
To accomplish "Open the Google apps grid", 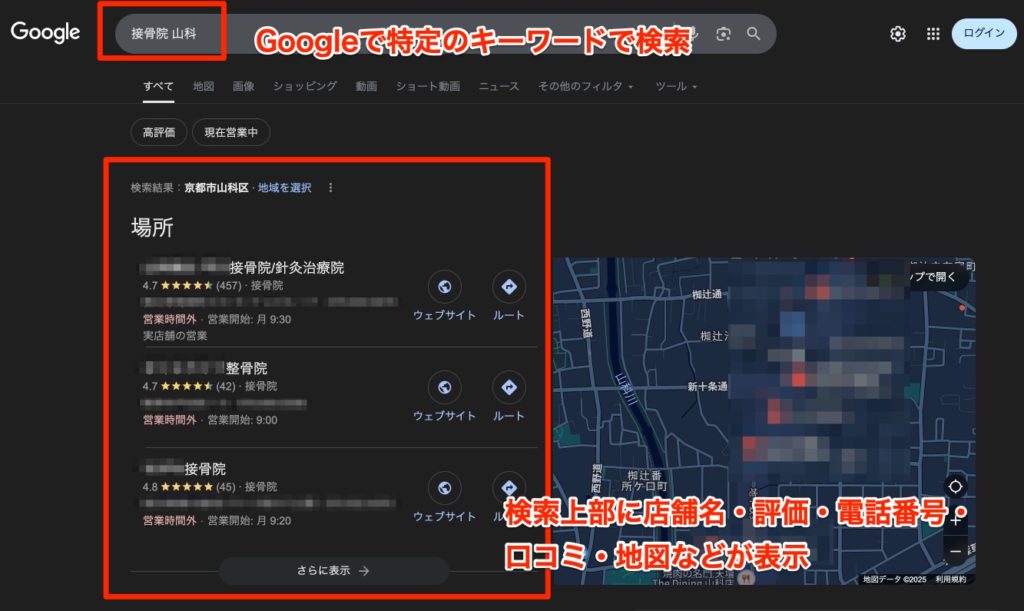I will [x=933, y=34].
